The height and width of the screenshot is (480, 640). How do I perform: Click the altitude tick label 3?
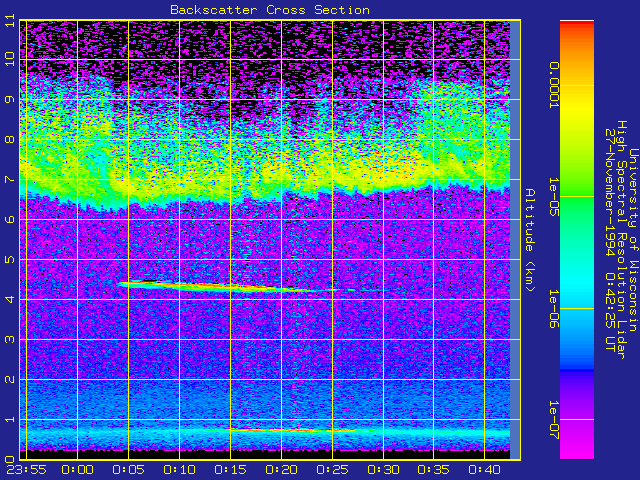10,339
